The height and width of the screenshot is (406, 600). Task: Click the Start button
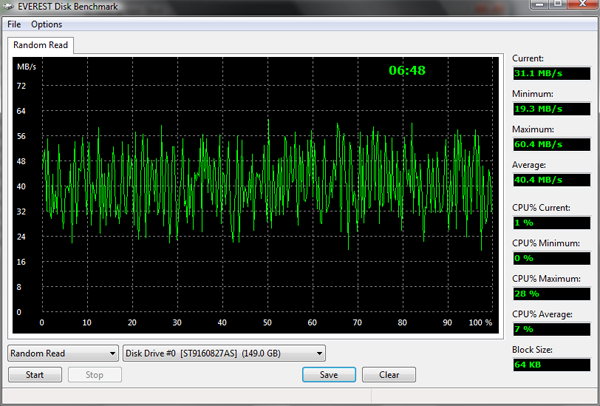coord(35,375)
